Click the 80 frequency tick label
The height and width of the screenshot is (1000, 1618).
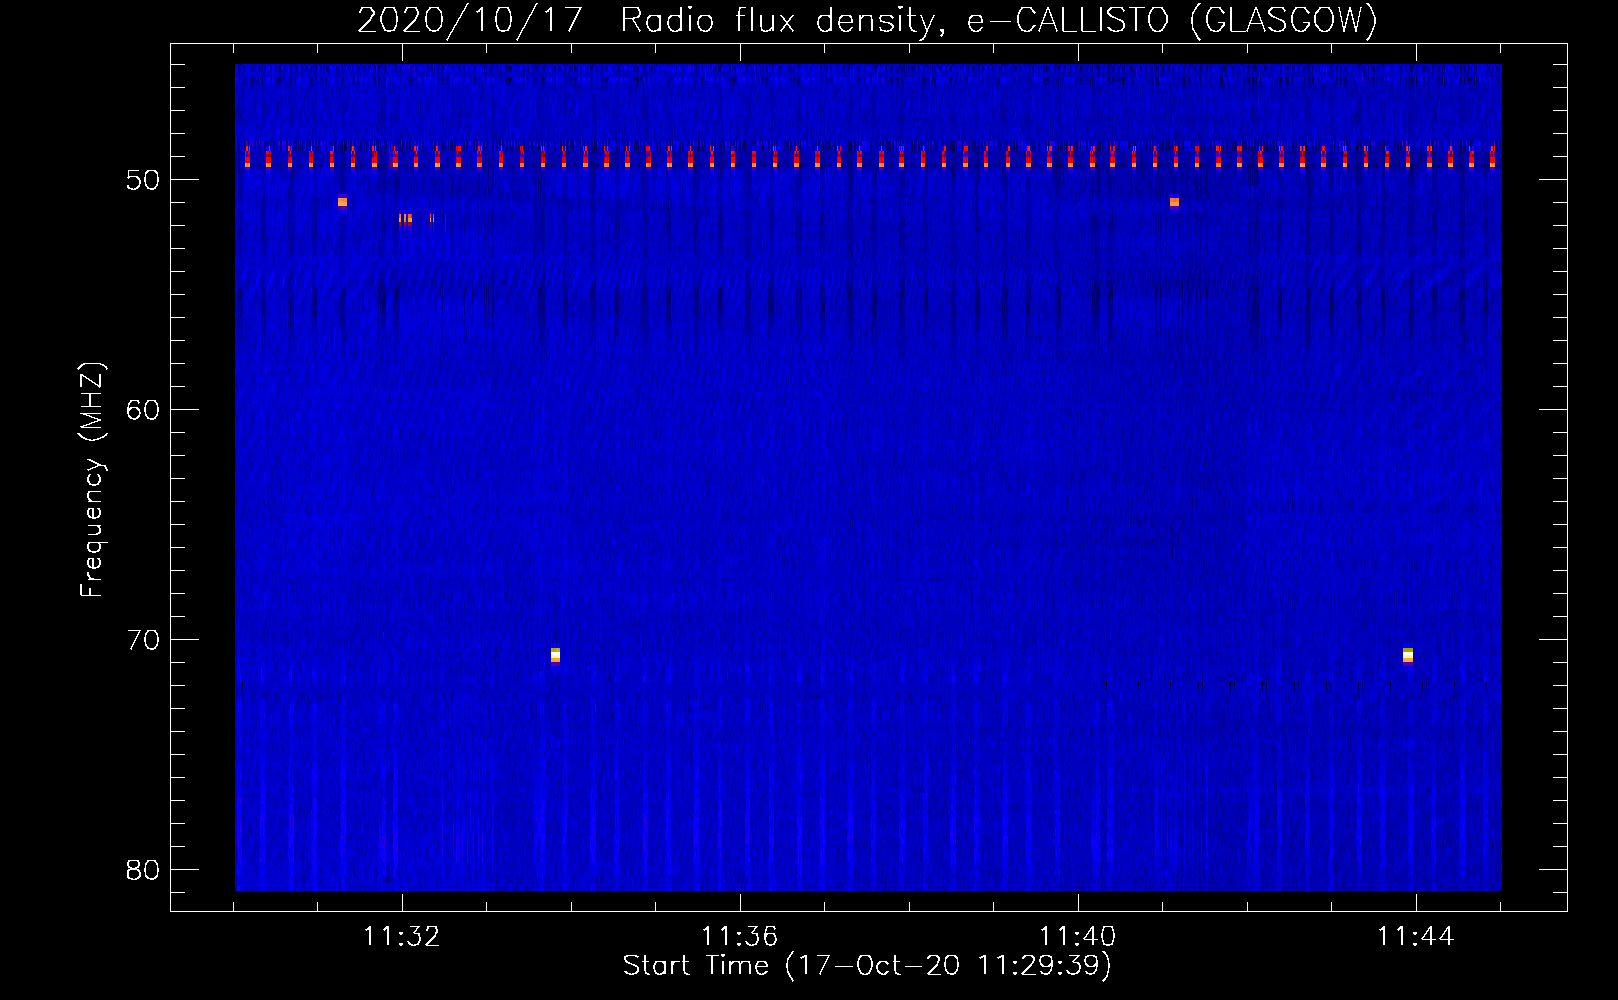pyautogui.click(x=143, y=870)
